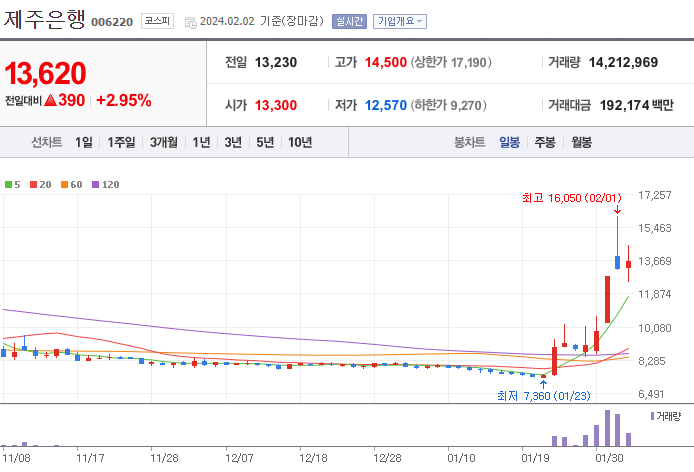The image size is (694, 472).
Task: Click the 저가 value 12,570
Action: click(386, 105)
